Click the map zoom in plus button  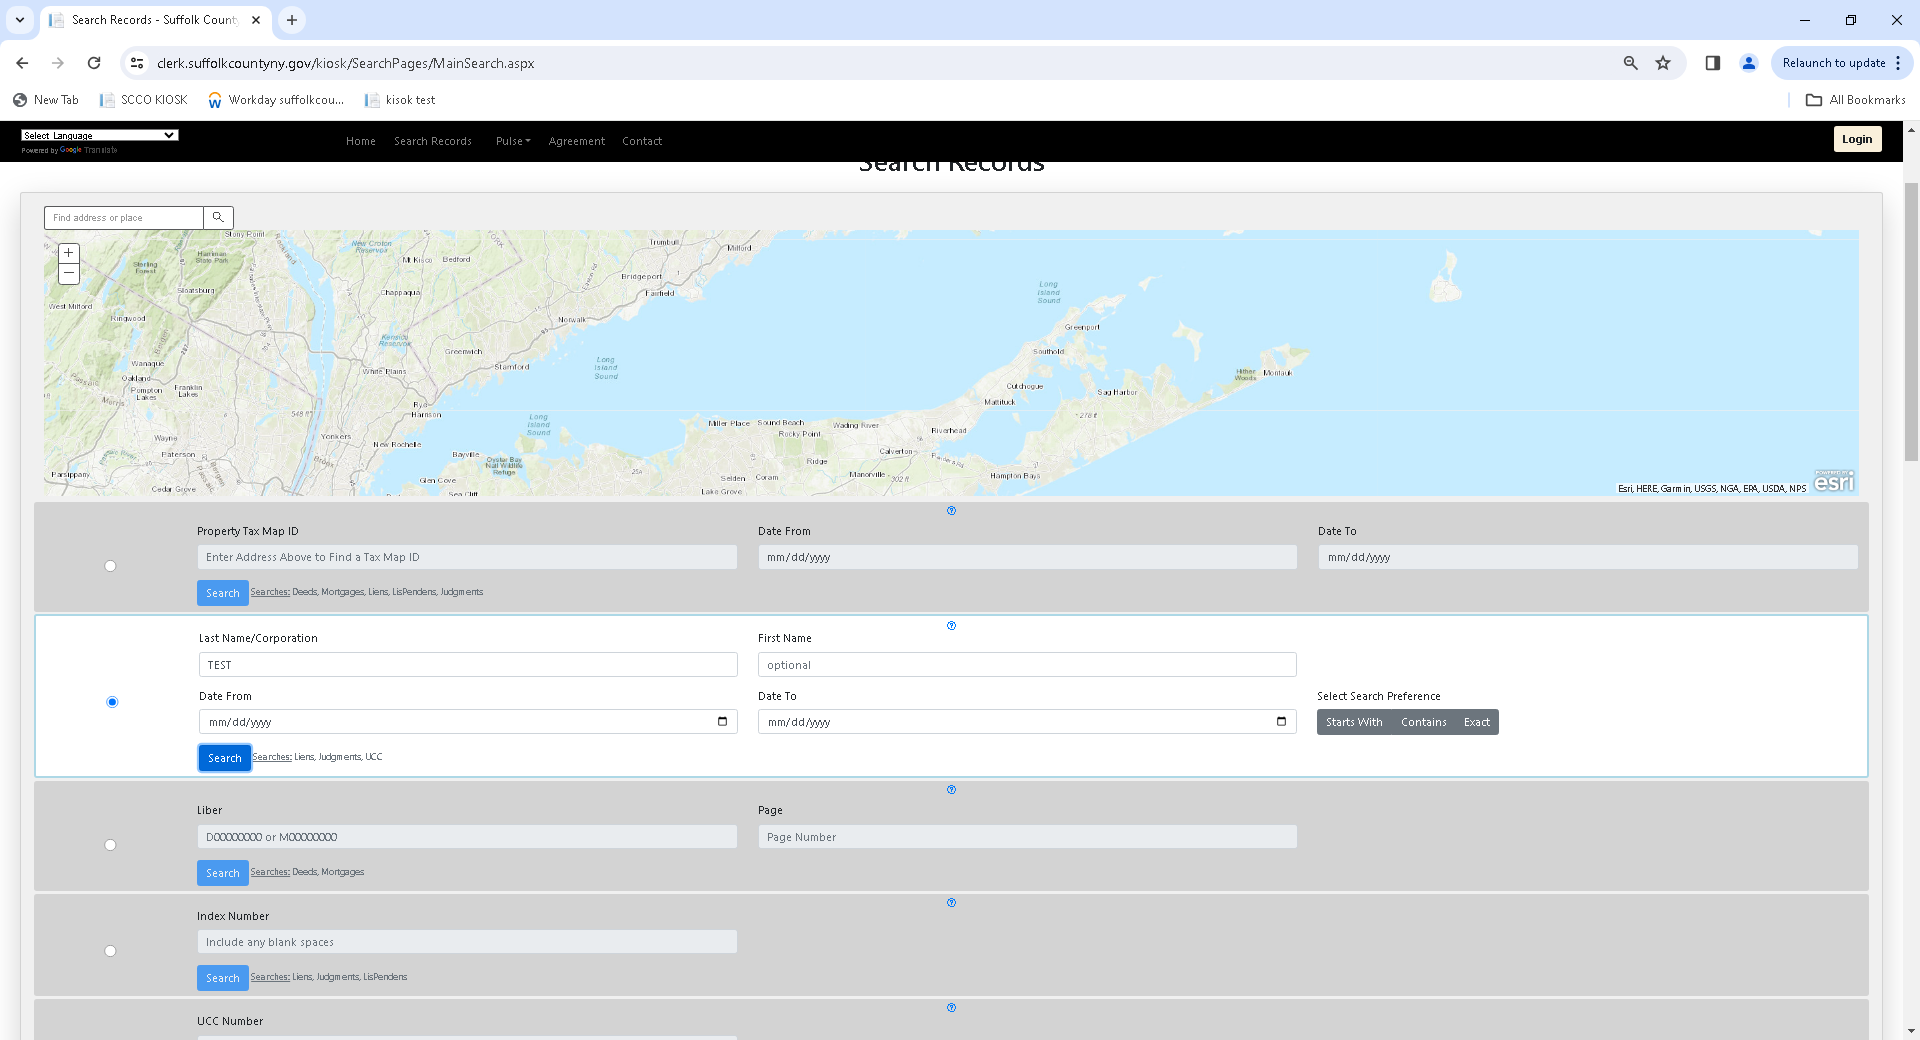(69, 254)
